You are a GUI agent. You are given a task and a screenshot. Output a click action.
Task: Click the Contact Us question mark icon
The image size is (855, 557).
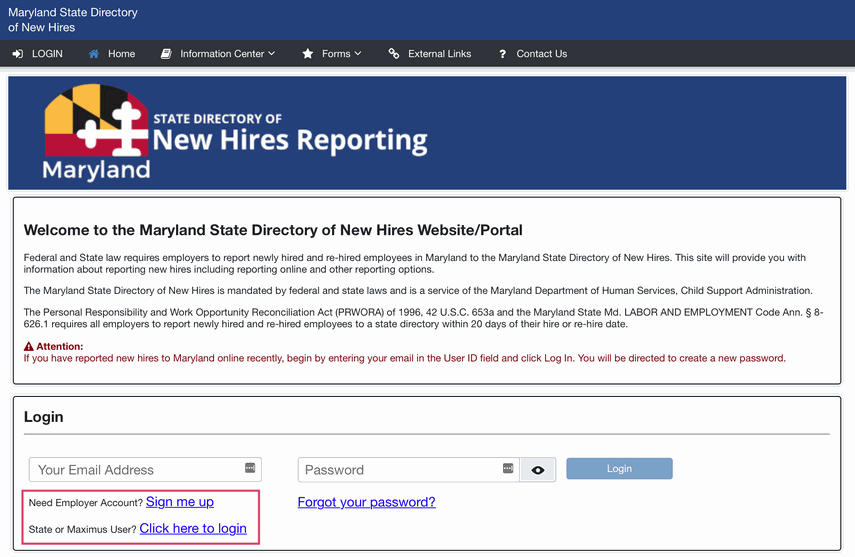[x=502, y=54]
